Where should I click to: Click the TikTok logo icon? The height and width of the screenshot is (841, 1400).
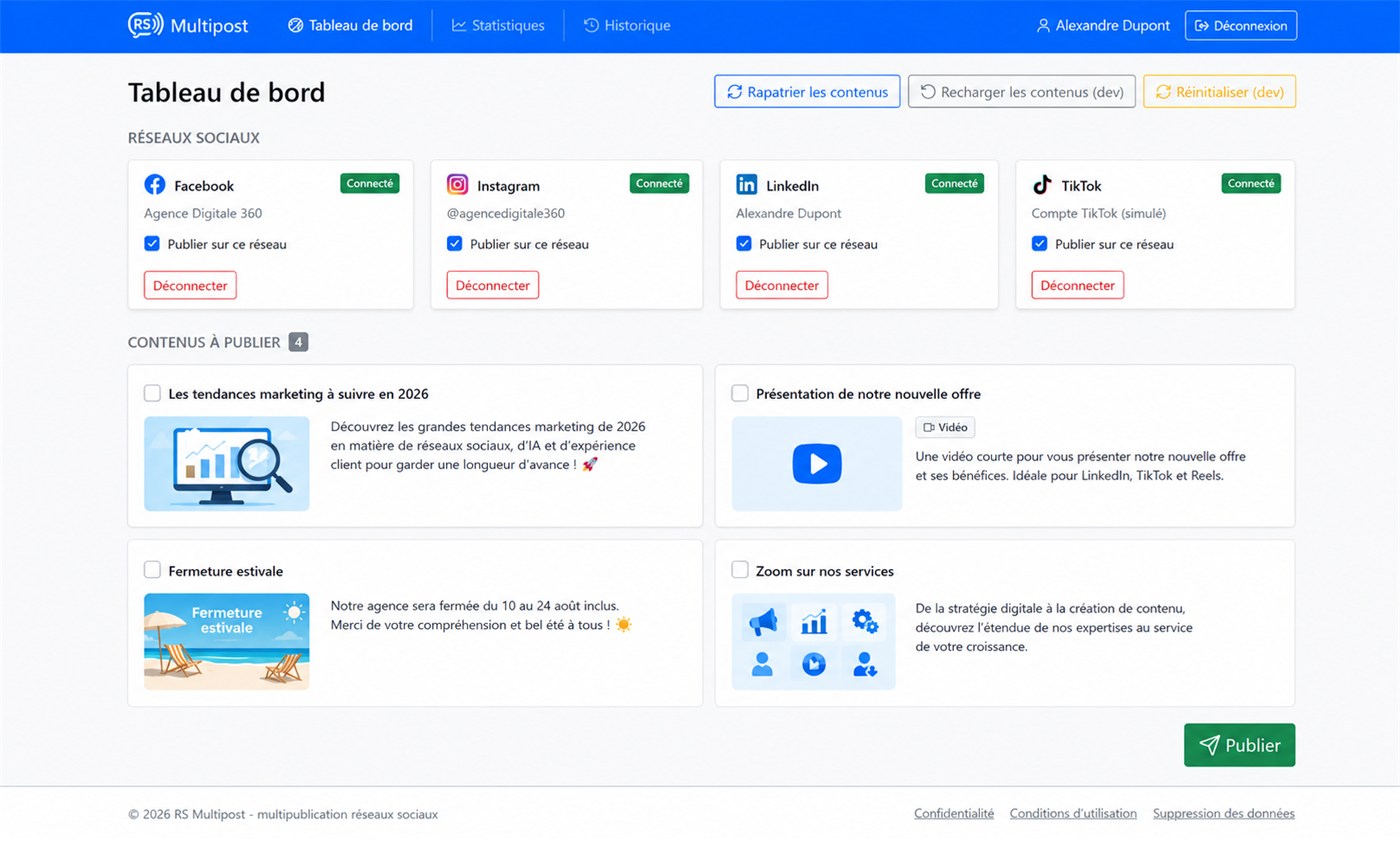[1042, 185]
